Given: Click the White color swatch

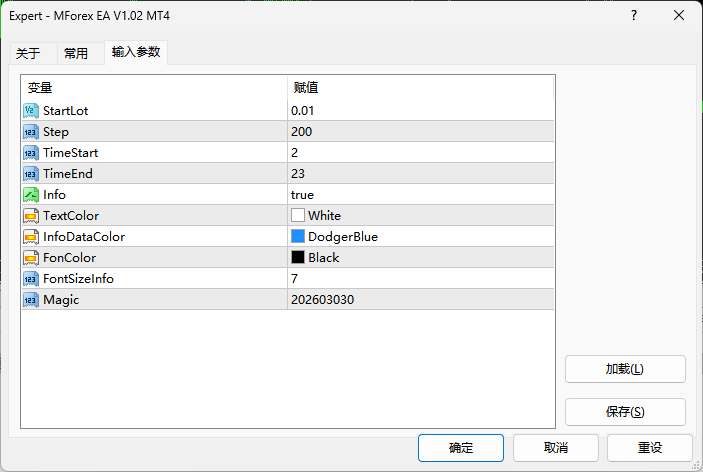Looking at the screenshot, I should click(x=298, y=215).
